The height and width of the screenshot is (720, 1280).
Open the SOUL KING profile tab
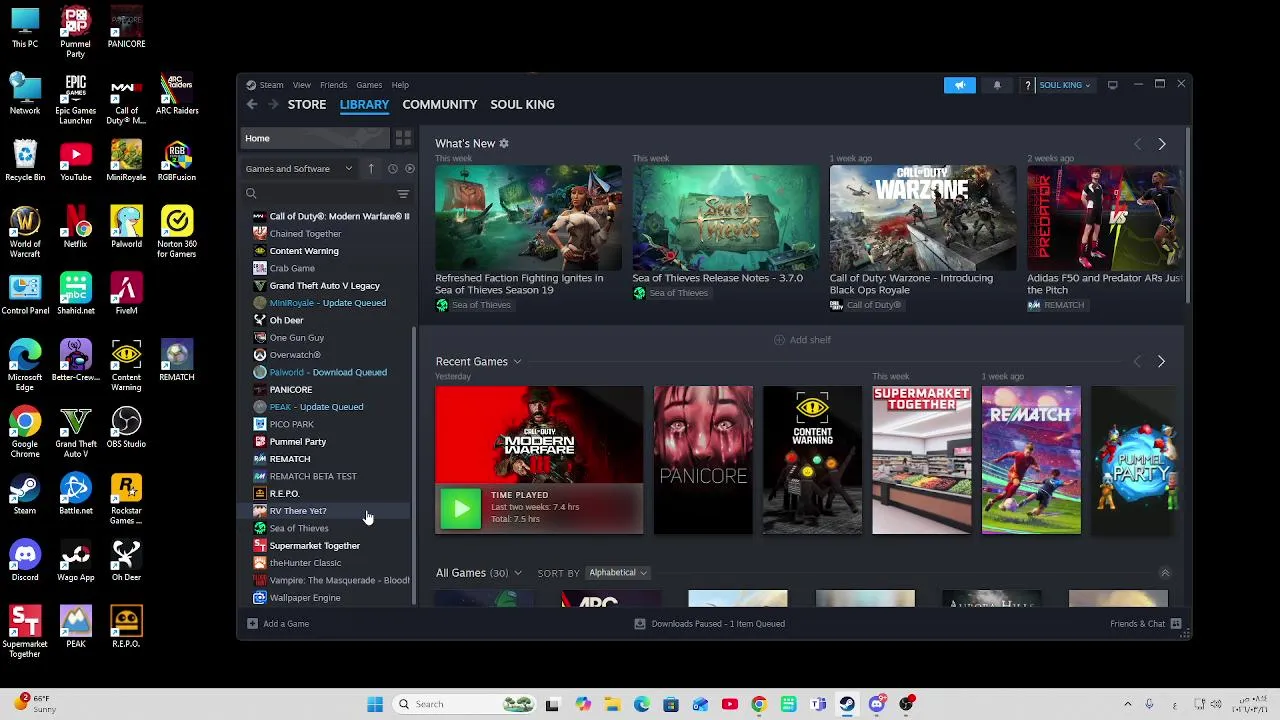click(x=522, y=105)
